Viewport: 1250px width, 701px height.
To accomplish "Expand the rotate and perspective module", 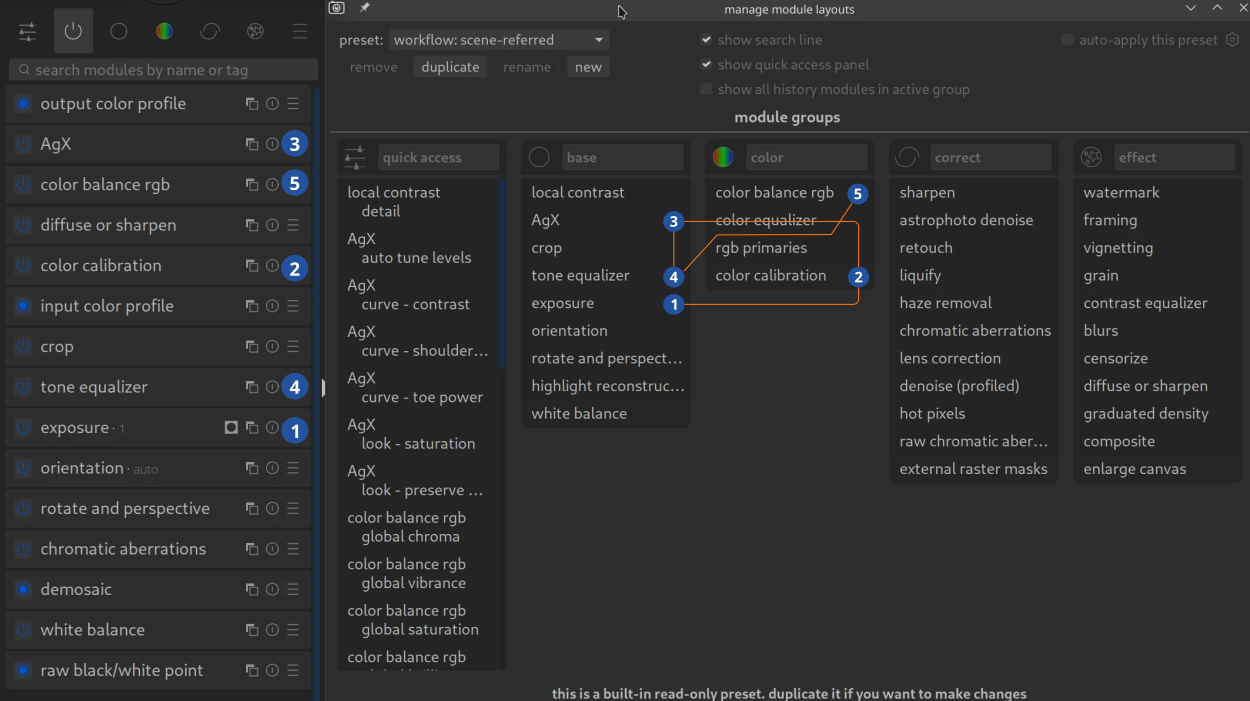I will [125, 509].
